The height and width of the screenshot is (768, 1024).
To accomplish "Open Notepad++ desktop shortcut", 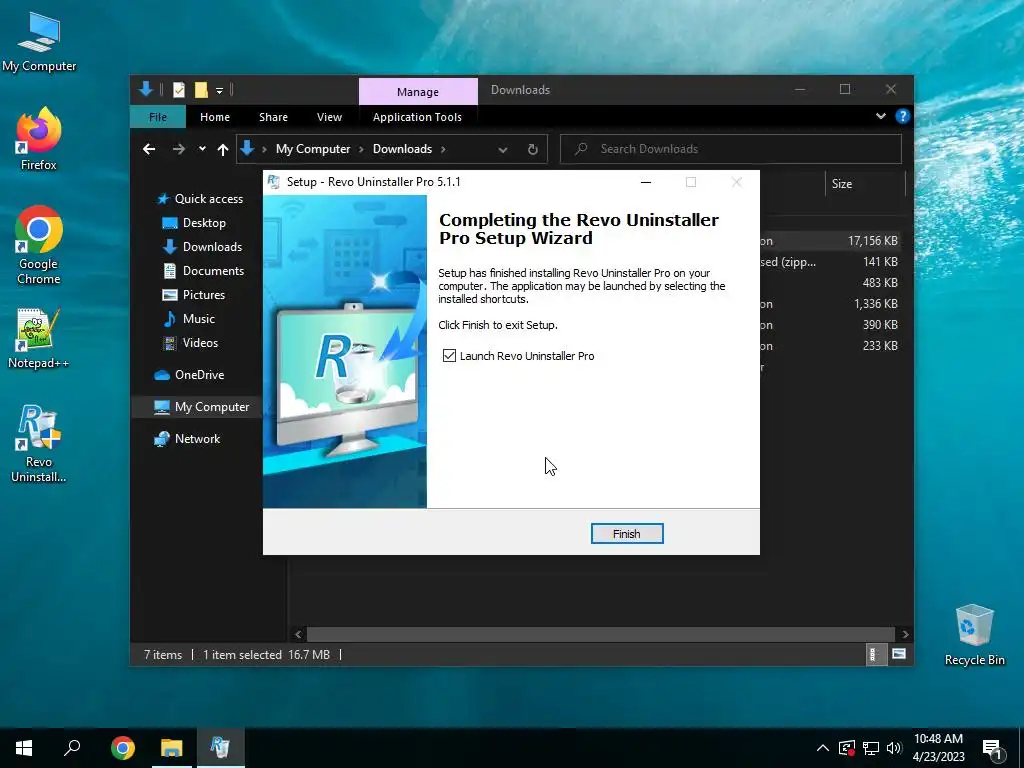I will click(39, 338).
